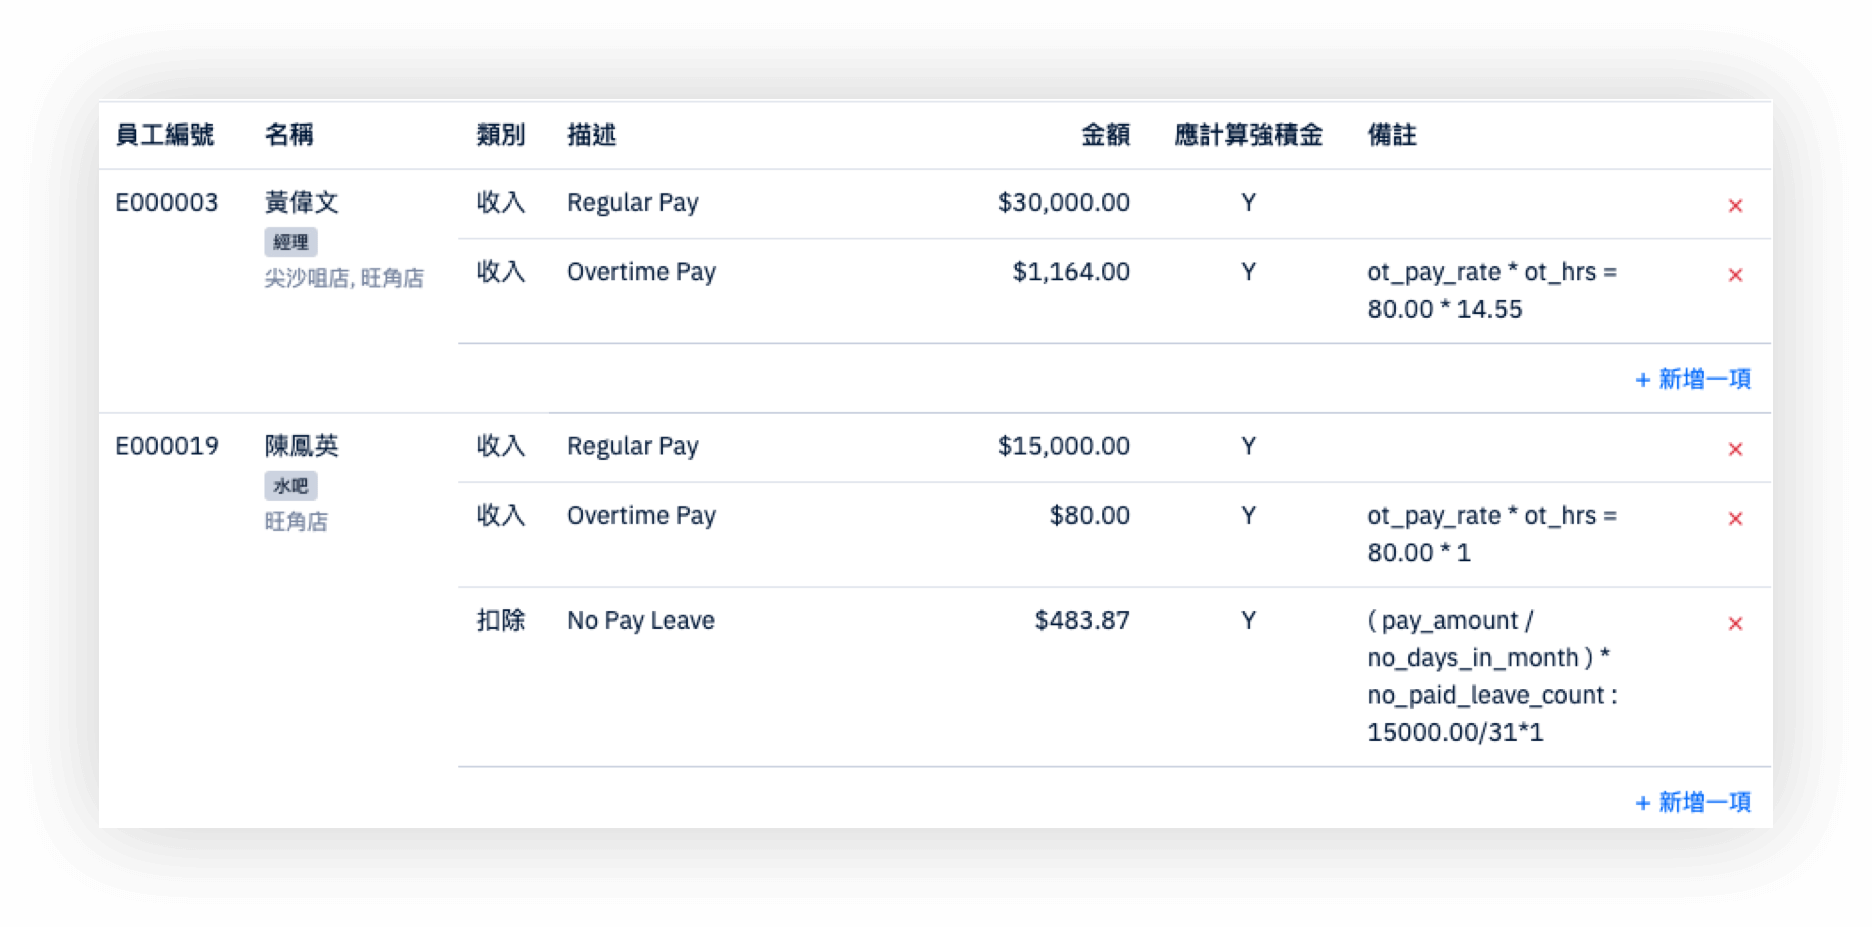Image resolution: width=1872 pixels, height=927 pixels.
Task: Remove 陳鳳英's Overtime Pay entry
Action: (x=1735, y=519)
